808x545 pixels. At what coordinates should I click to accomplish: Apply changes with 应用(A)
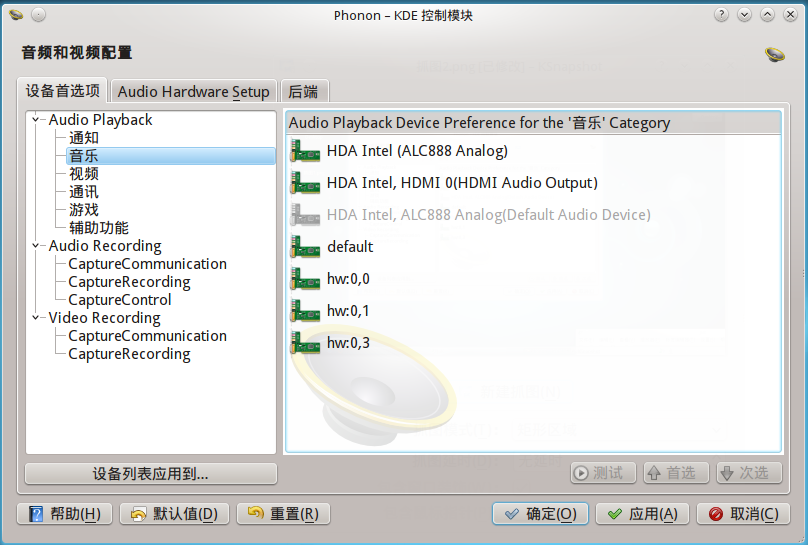pyautogui.click(x=642, y=514)
